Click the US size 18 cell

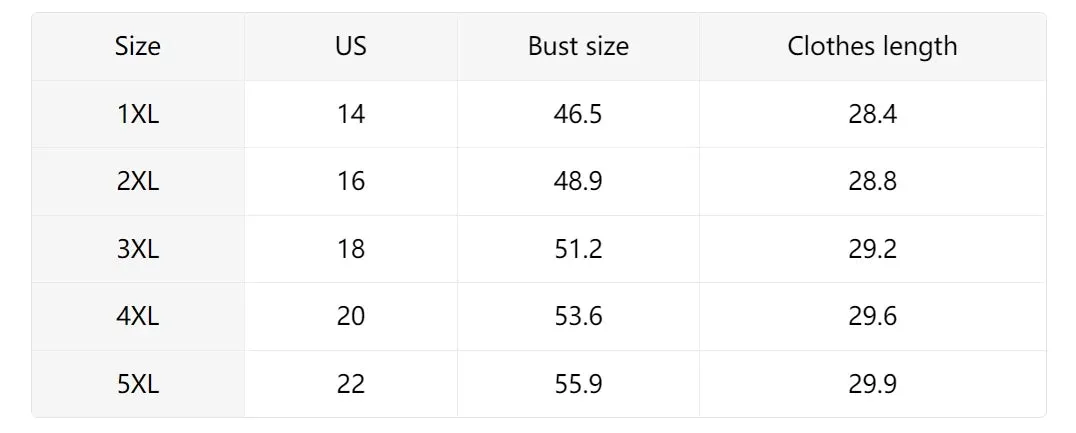(351, 249)
